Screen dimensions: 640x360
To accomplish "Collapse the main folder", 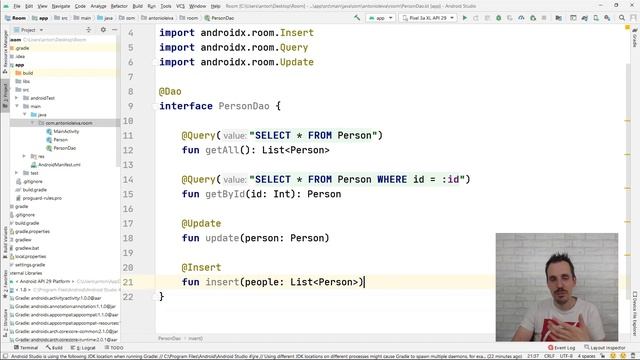I will pos(17,106).
